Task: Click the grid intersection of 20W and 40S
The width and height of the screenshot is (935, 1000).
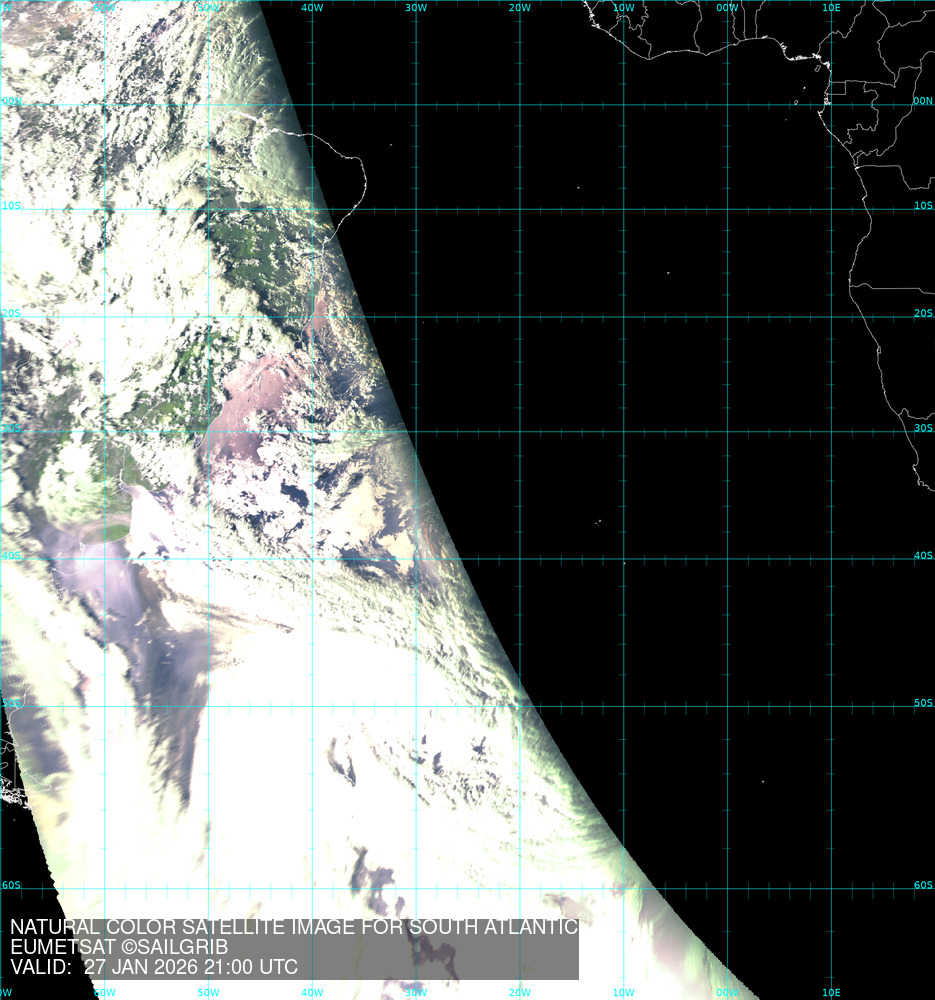Action: (x=520, y=558)
